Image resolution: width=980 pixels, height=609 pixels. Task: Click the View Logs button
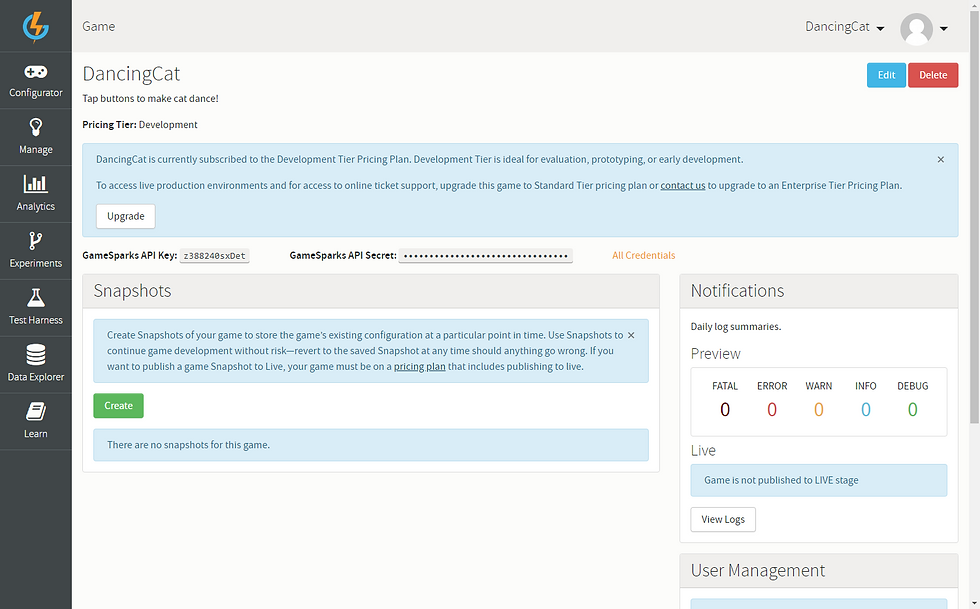point(722,520)
